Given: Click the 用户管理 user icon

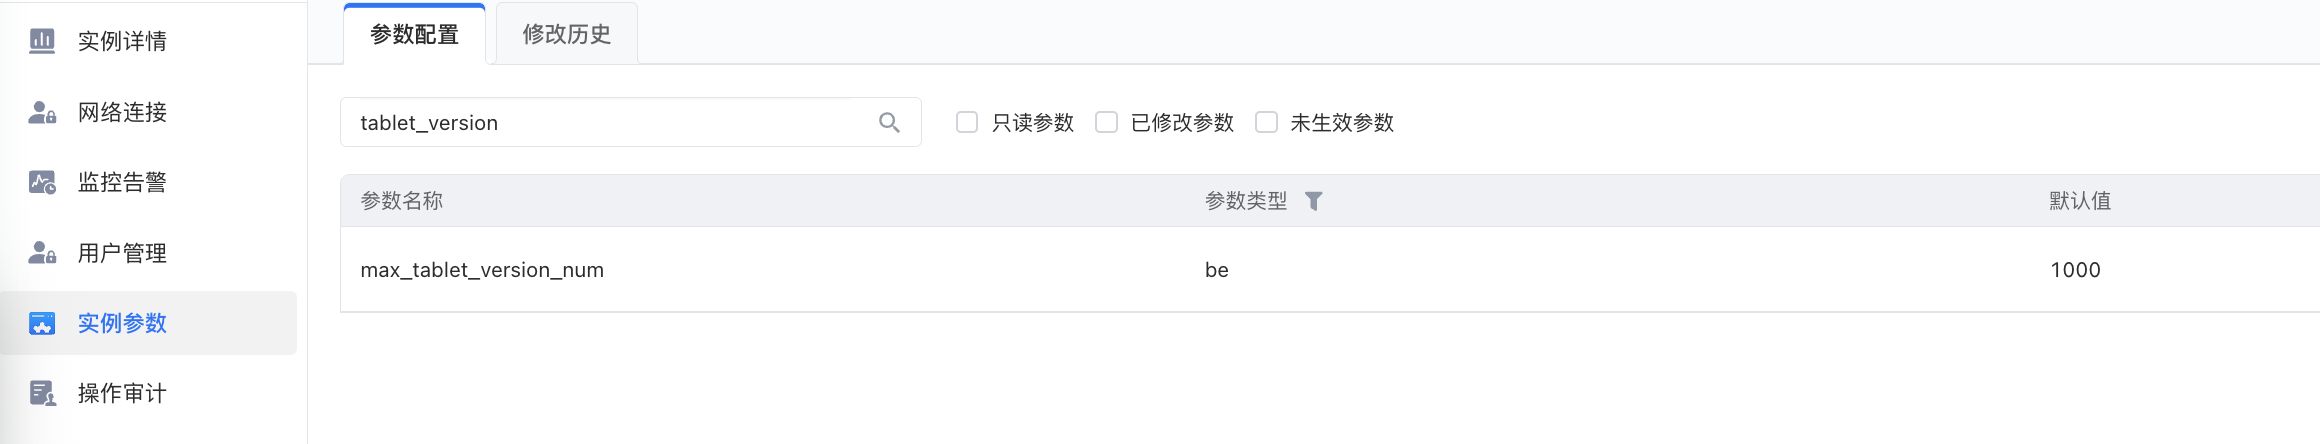Looking at the screenshot, I should click(x=42, y=253).
